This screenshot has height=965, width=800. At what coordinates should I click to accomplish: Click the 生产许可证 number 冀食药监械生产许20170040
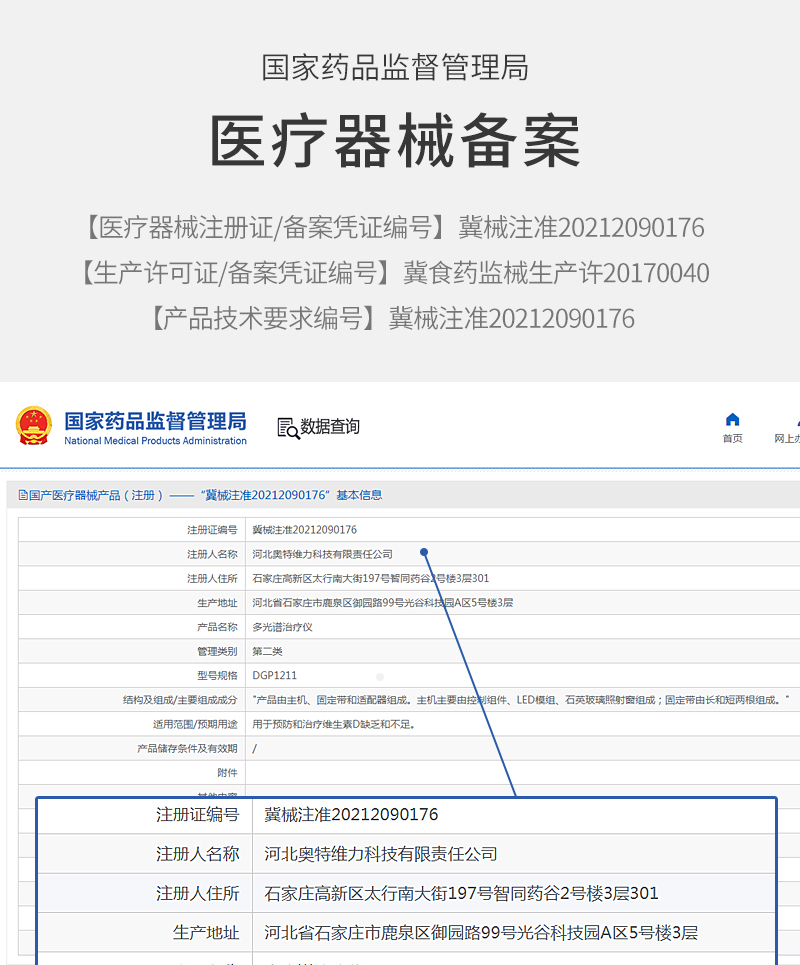pos(556,273)
